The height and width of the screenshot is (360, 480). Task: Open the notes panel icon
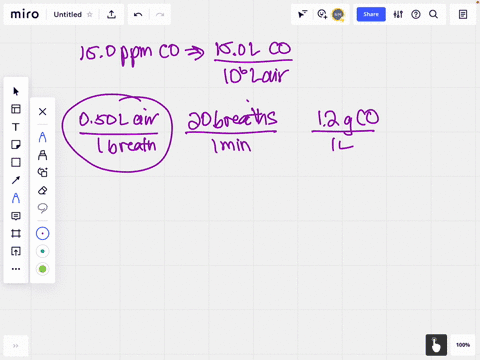(x=463, y=14)
